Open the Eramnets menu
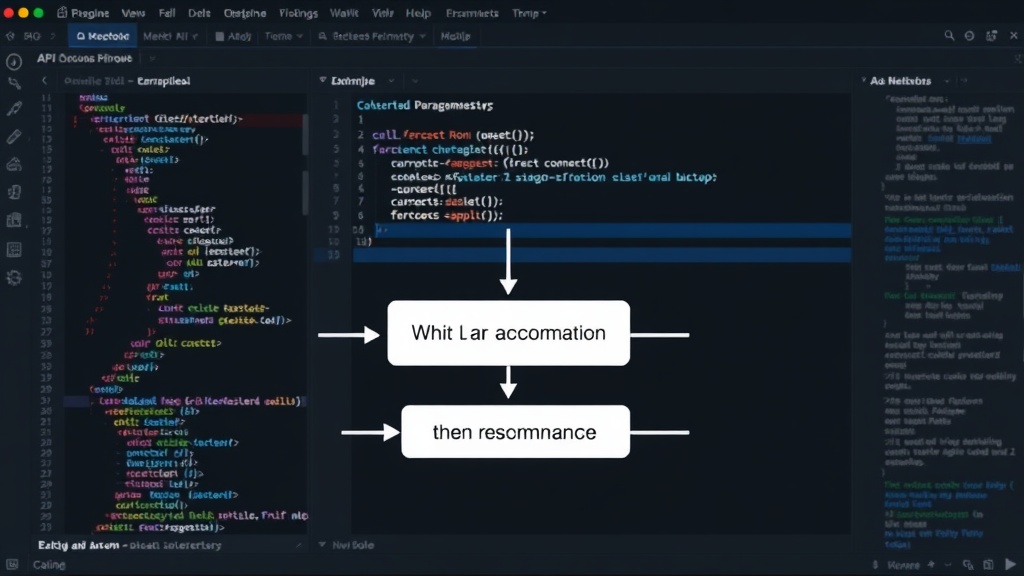1024x576 pixels. pos(472,13)
